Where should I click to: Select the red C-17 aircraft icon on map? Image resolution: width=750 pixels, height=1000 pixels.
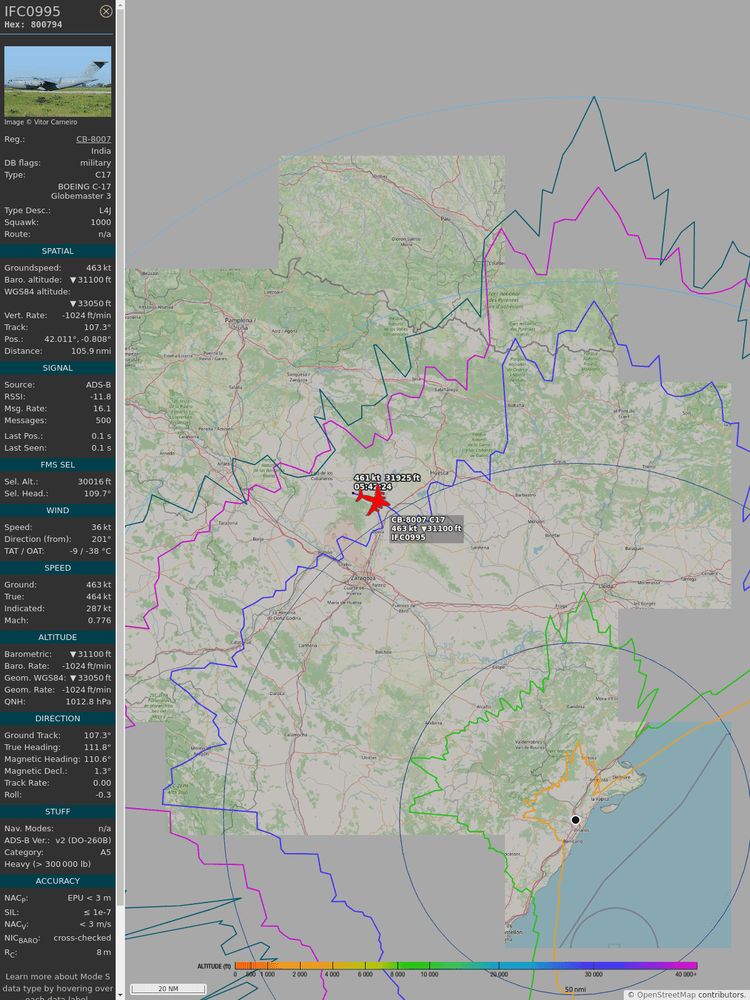[373, 499]
